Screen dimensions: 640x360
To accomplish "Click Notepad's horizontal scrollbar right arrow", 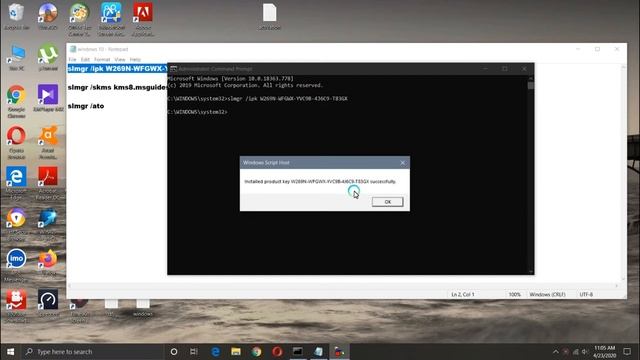I will coord(616,286).
